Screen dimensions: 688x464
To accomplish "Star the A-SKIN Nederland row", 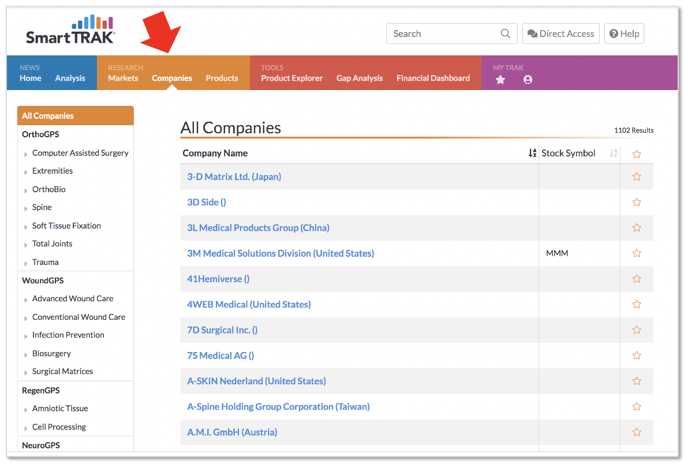I will click(637, 381).
